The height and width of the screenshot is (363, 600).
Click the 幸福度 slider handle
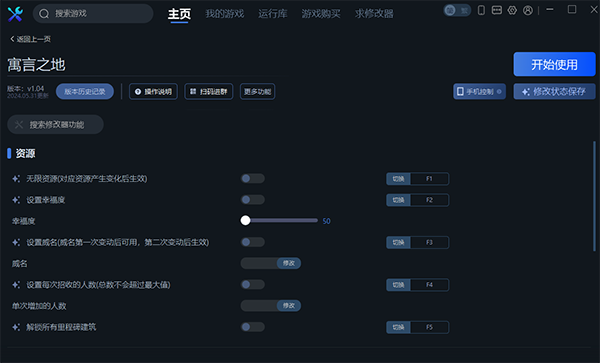(x=245, y=220)
